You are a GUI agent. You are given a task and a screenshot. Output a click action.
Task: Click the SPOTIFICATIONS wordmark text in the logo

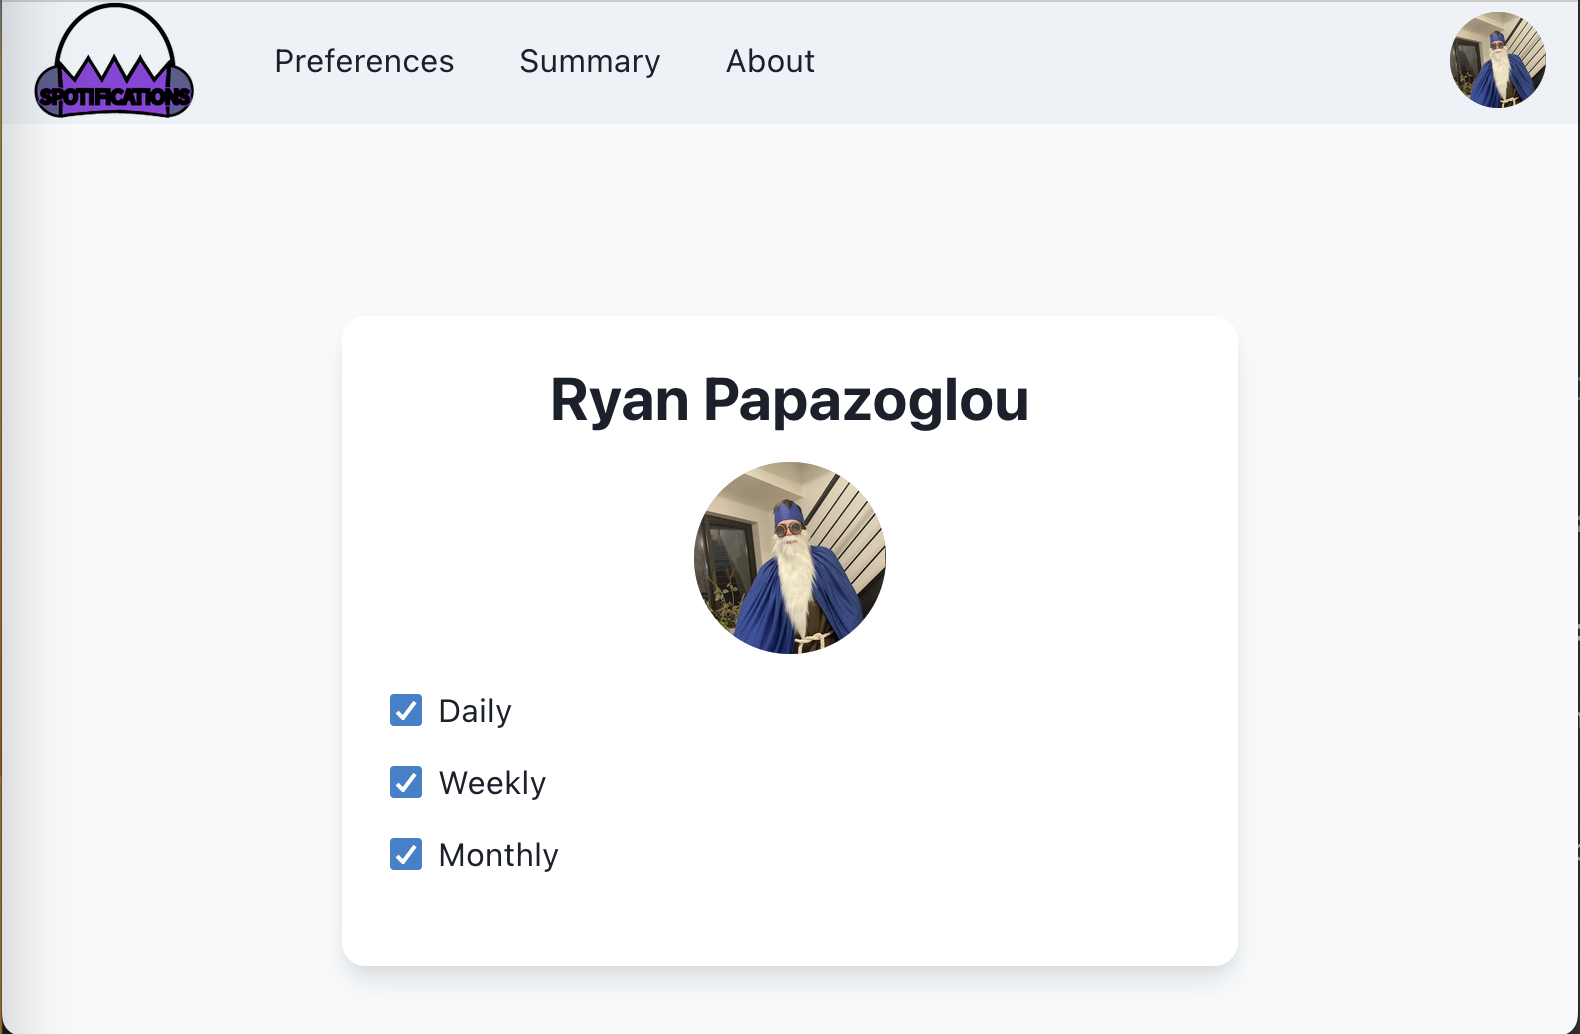(114, 97)
